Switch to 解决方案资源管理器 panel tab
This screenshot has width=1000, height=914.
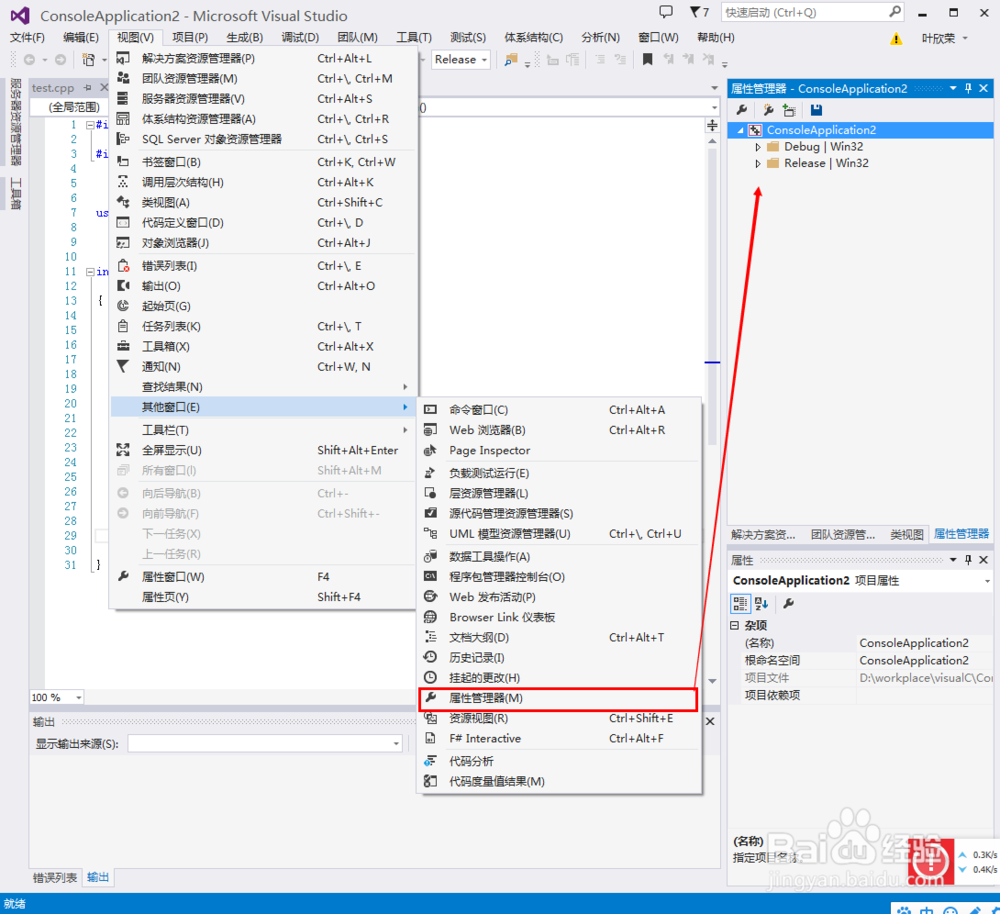pos(763,534)
